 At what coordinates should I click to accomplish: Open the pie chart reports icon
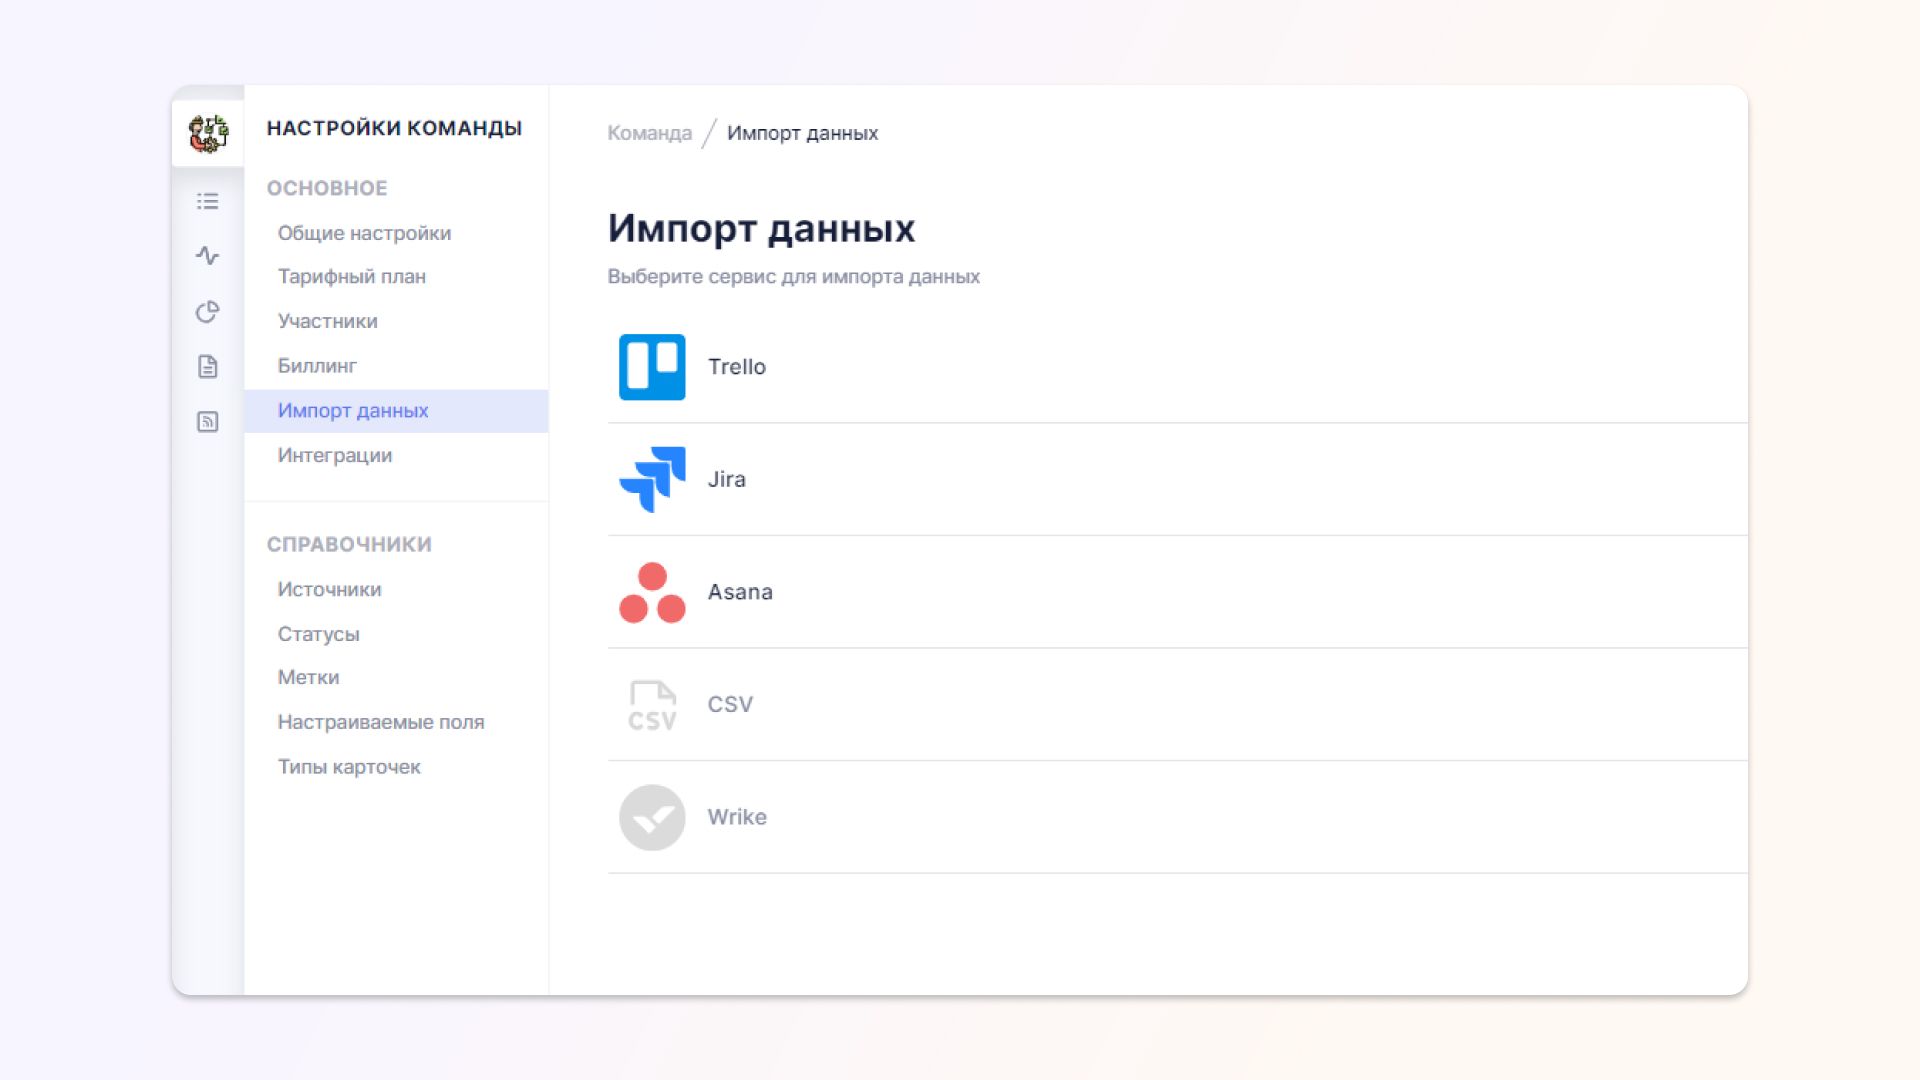(207, 312)
